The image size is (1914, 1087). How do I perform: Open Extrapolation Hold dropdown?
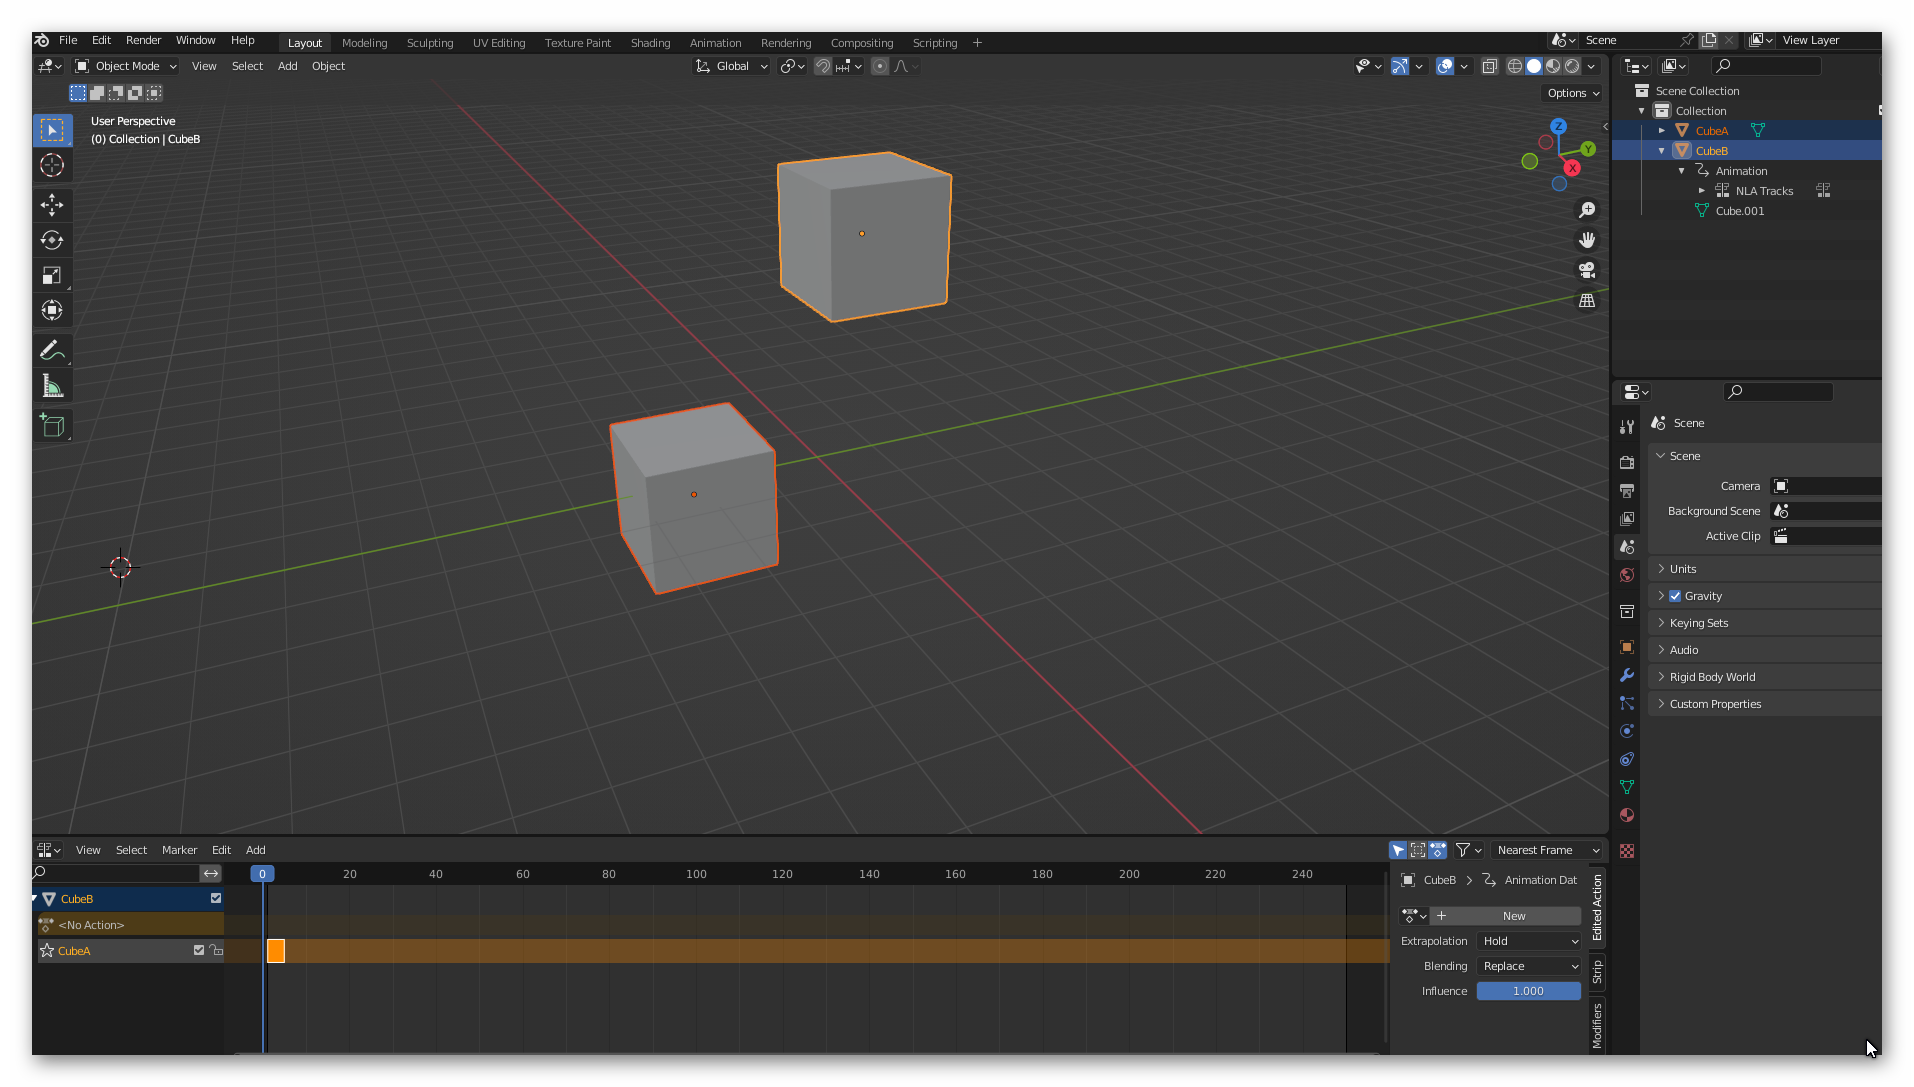(x=1529, y=941)
